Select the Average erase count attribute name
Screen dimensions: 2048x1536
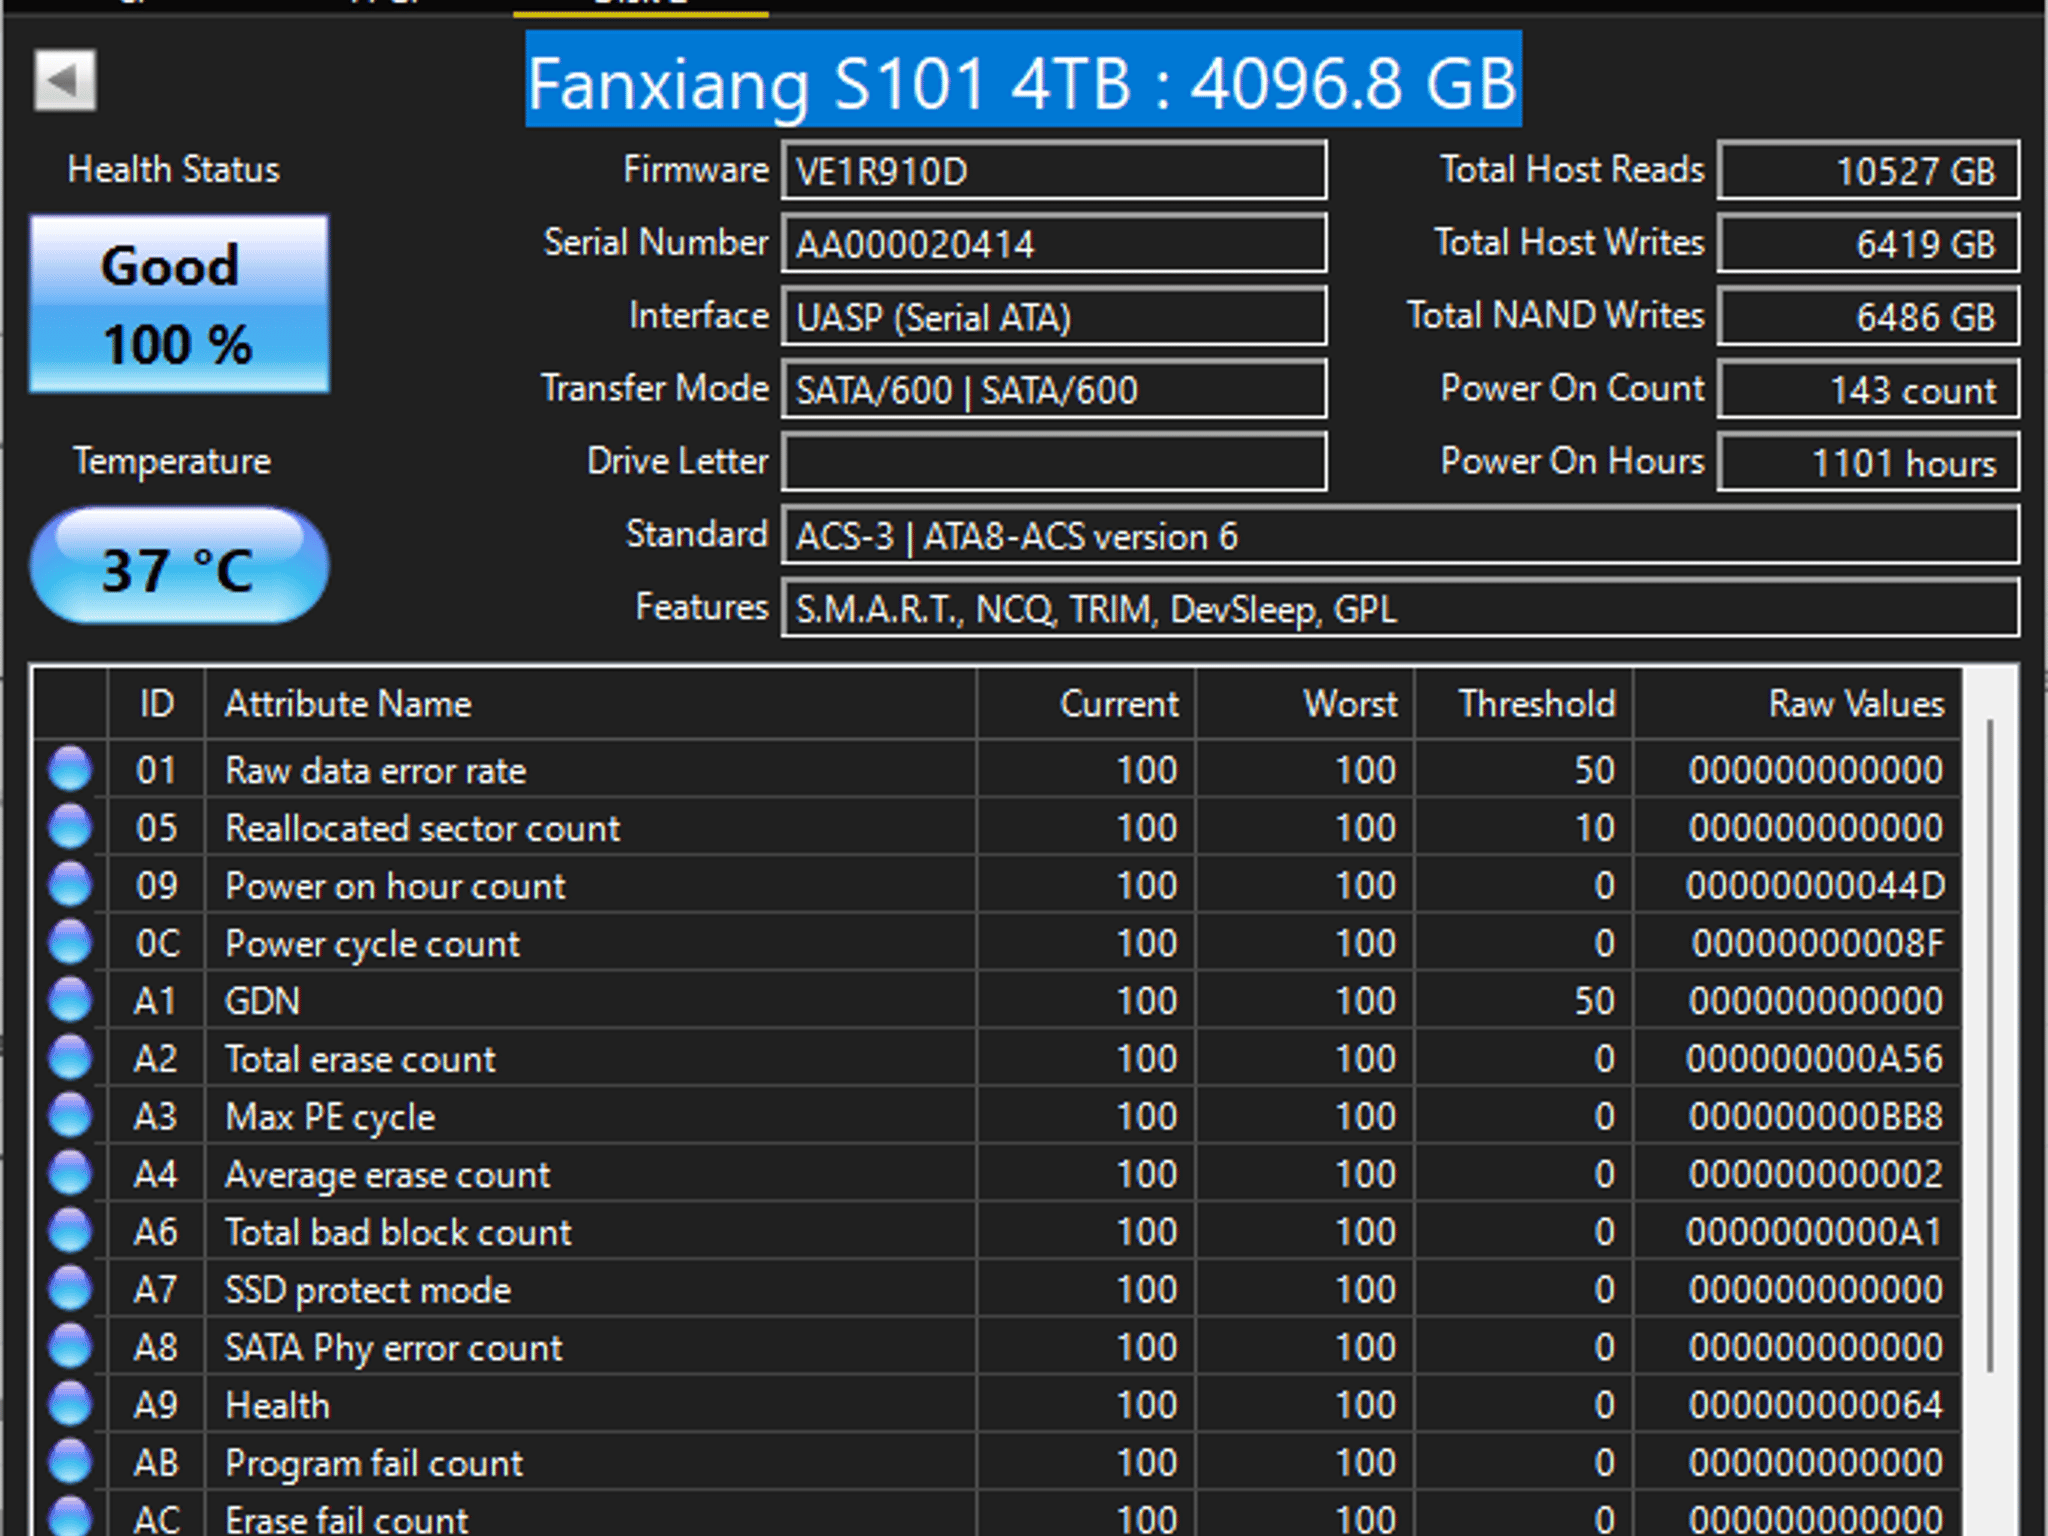click(387, 1175)
